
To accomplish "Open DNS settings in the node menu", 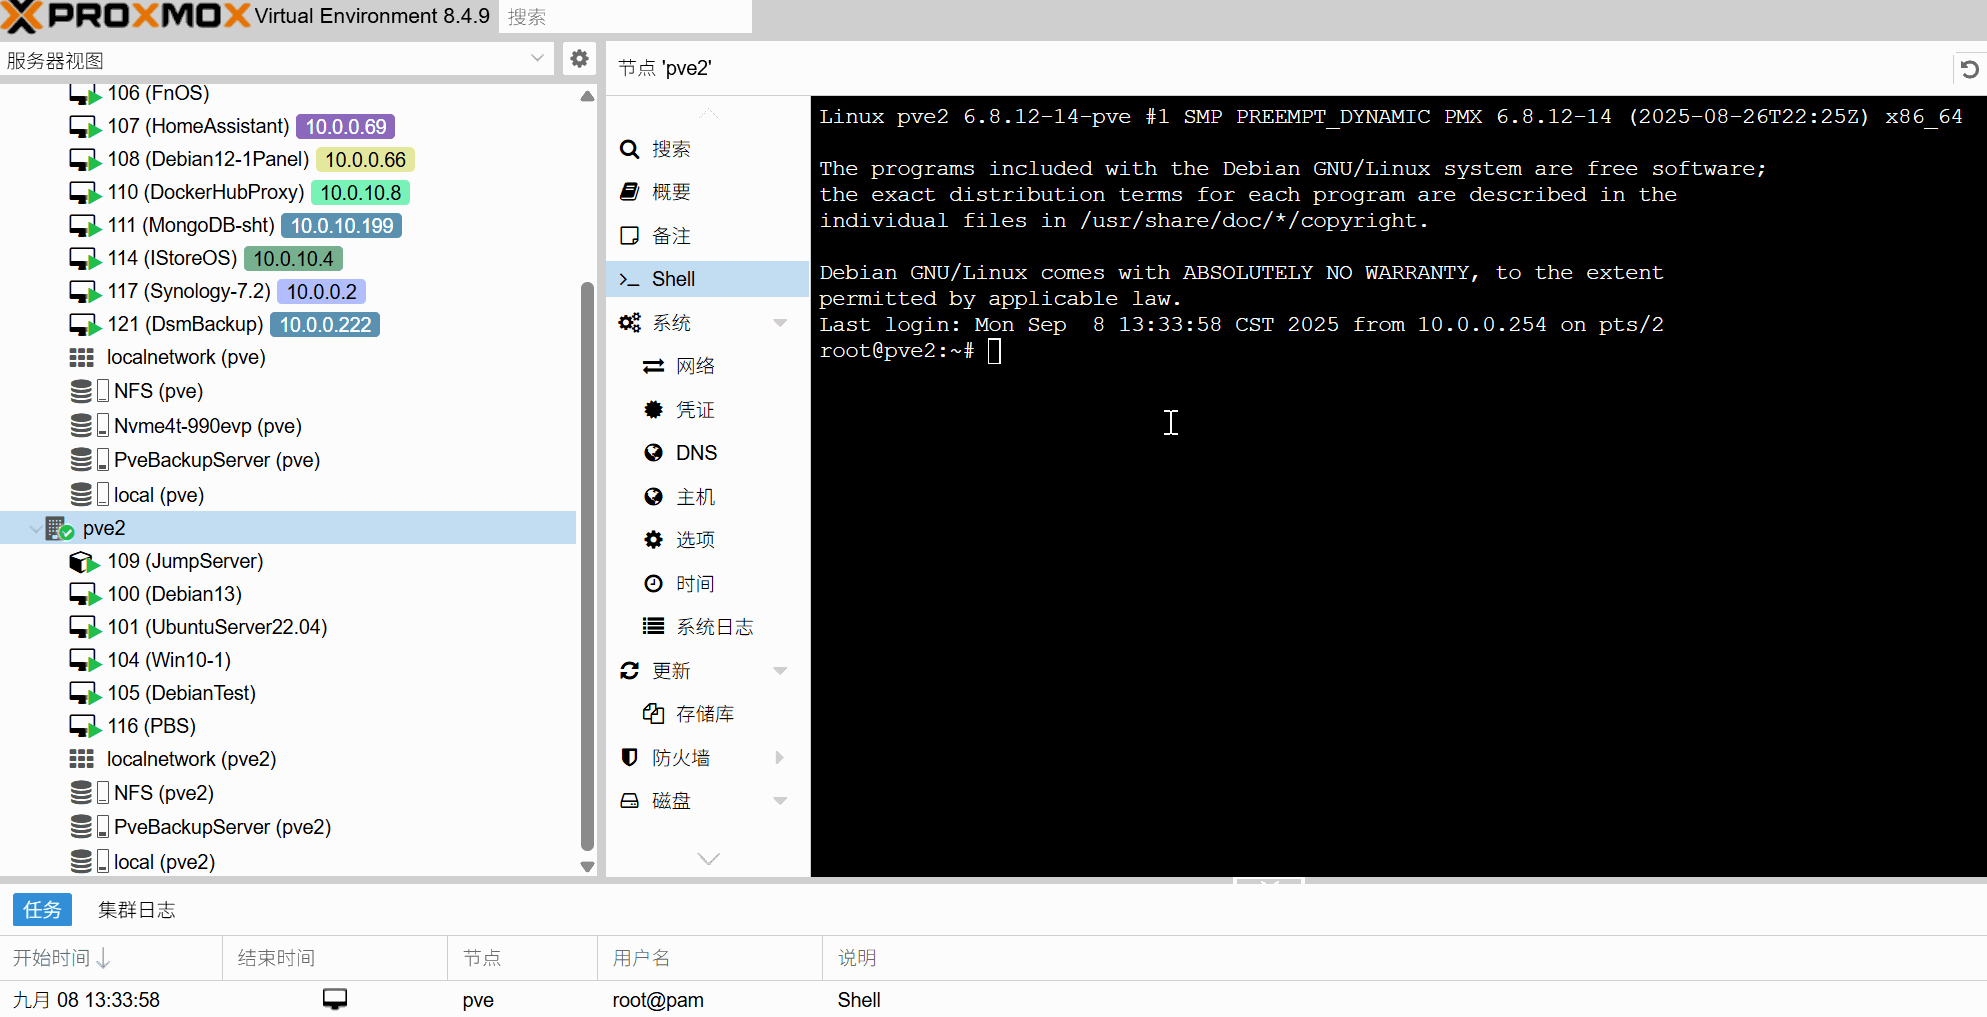I will [708, 453].
